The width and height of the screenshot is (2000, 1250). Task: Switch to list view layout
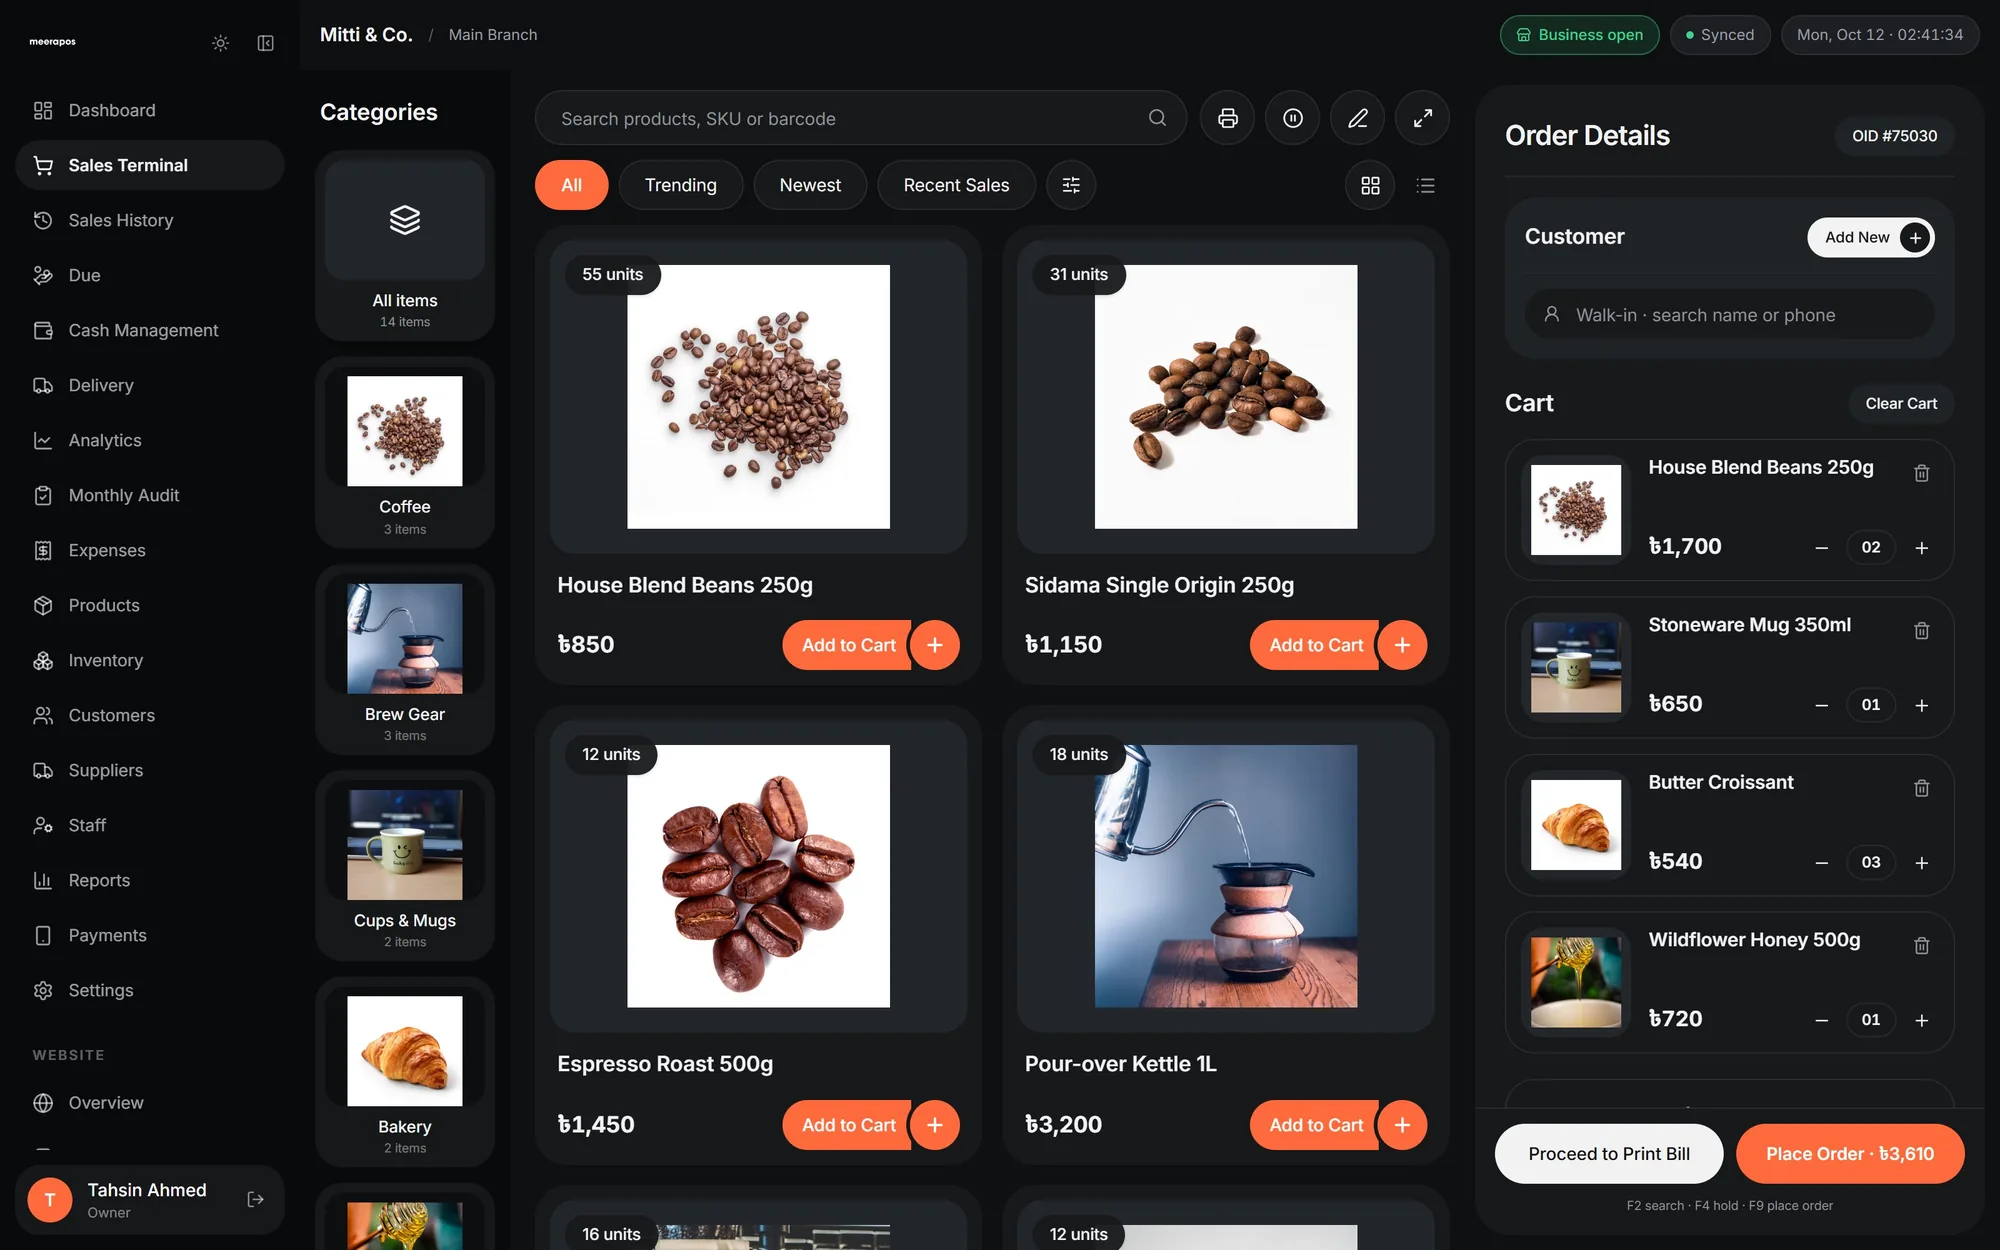(1426, 185)
